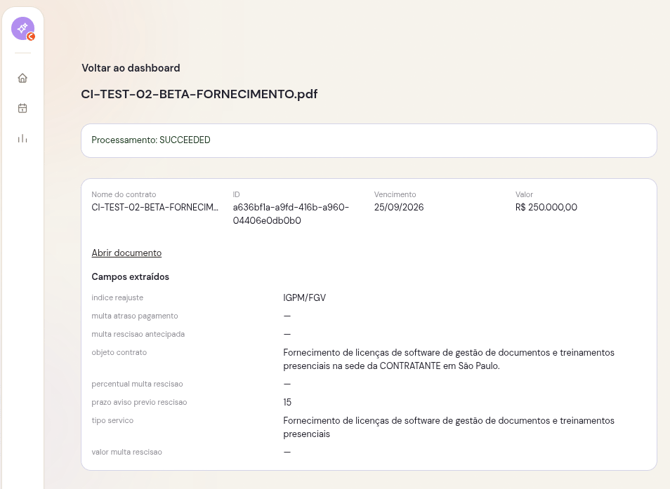Viewport: 670px width, 489px height.
Task: Select the contract ID a636bf1a-a9fd-416b-a960 value
Action: tap(291, 214)
